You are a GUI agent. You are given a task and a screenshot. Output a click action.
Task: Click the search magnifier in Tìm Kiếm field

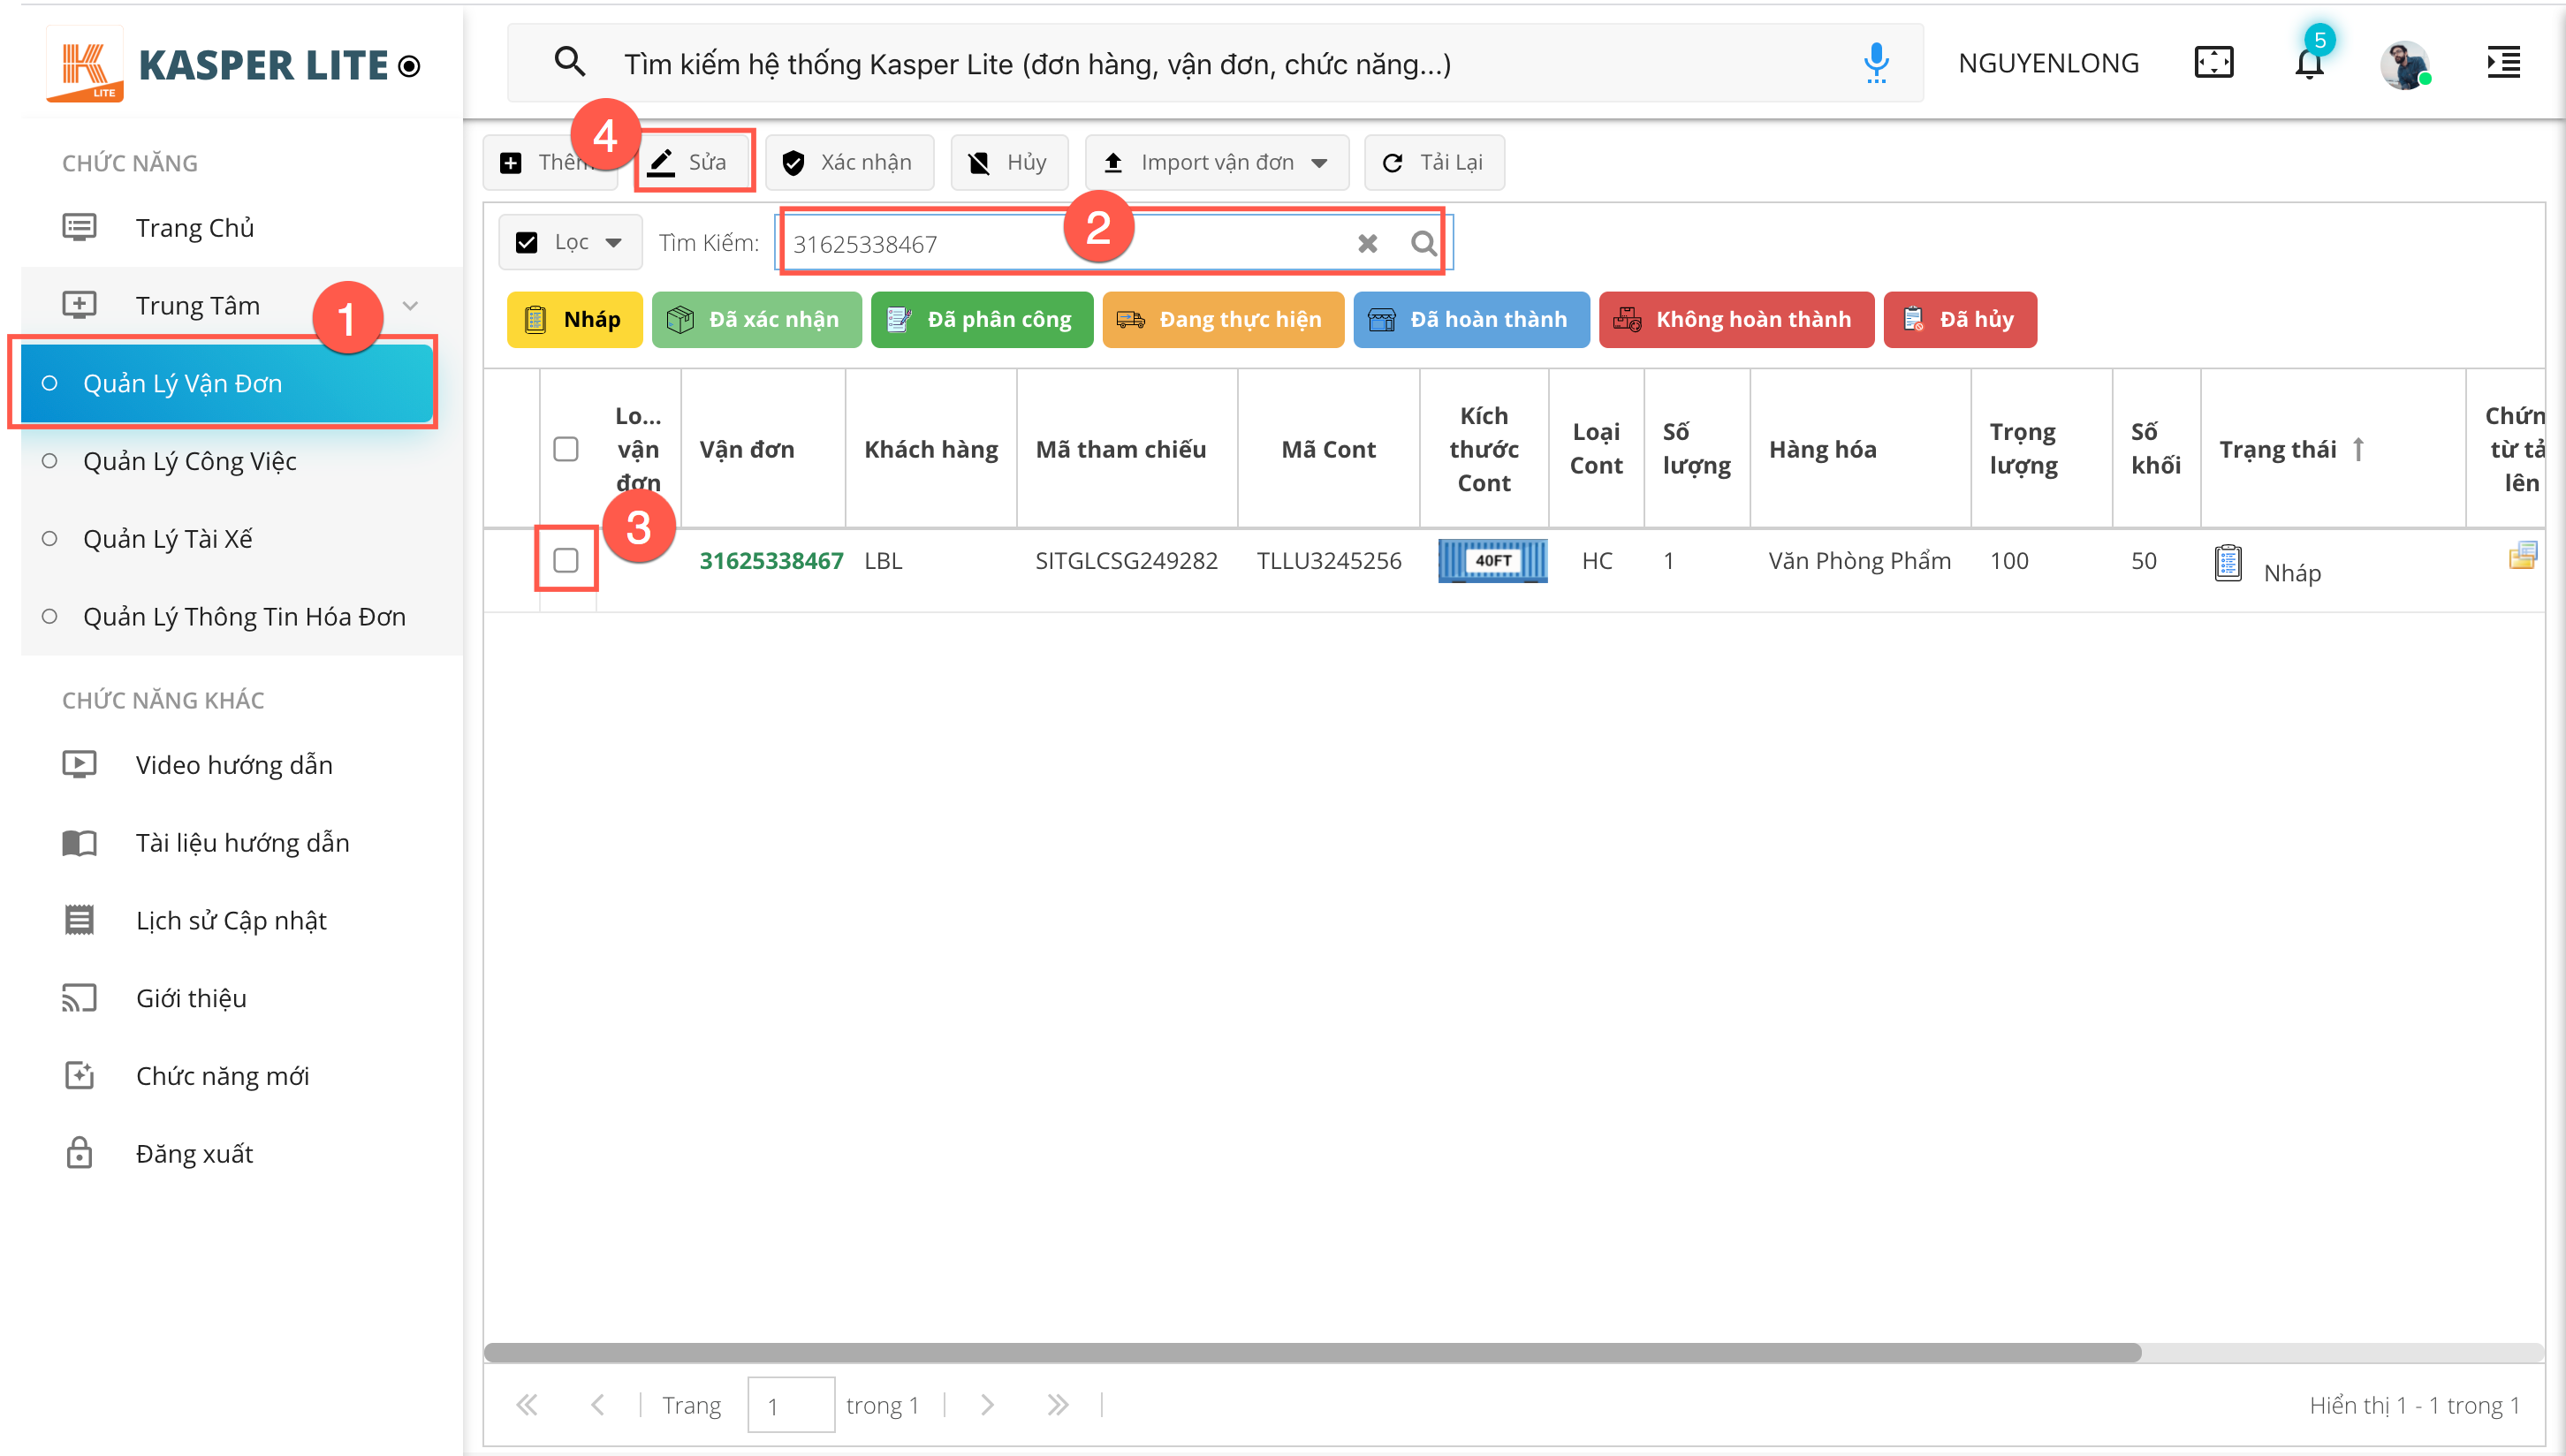1423,243
